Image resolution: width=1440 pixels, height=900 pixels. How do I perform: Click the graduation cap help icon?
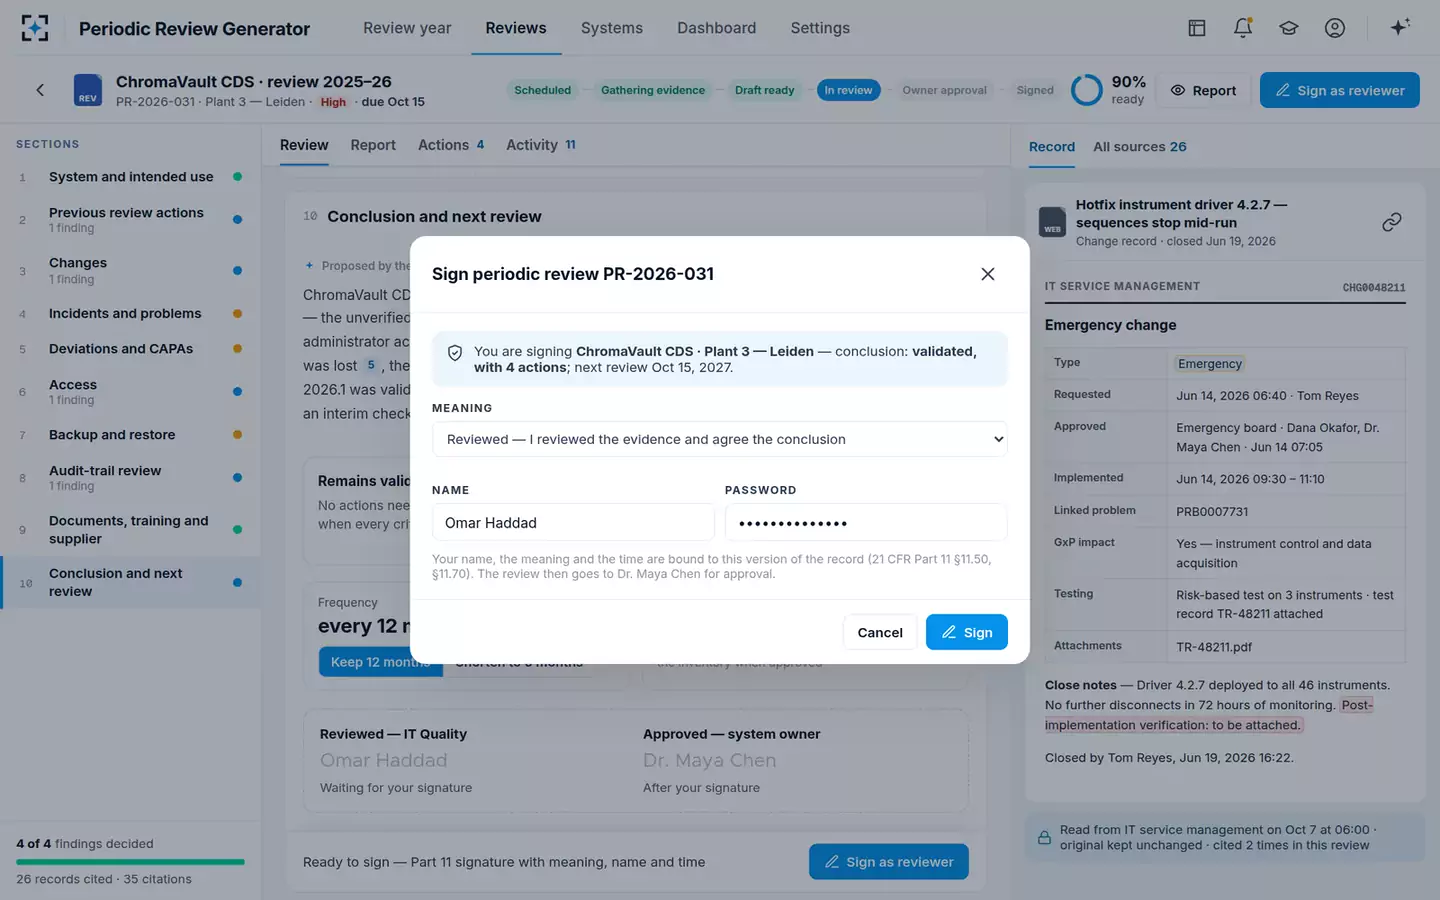(x=1289, y=28)
